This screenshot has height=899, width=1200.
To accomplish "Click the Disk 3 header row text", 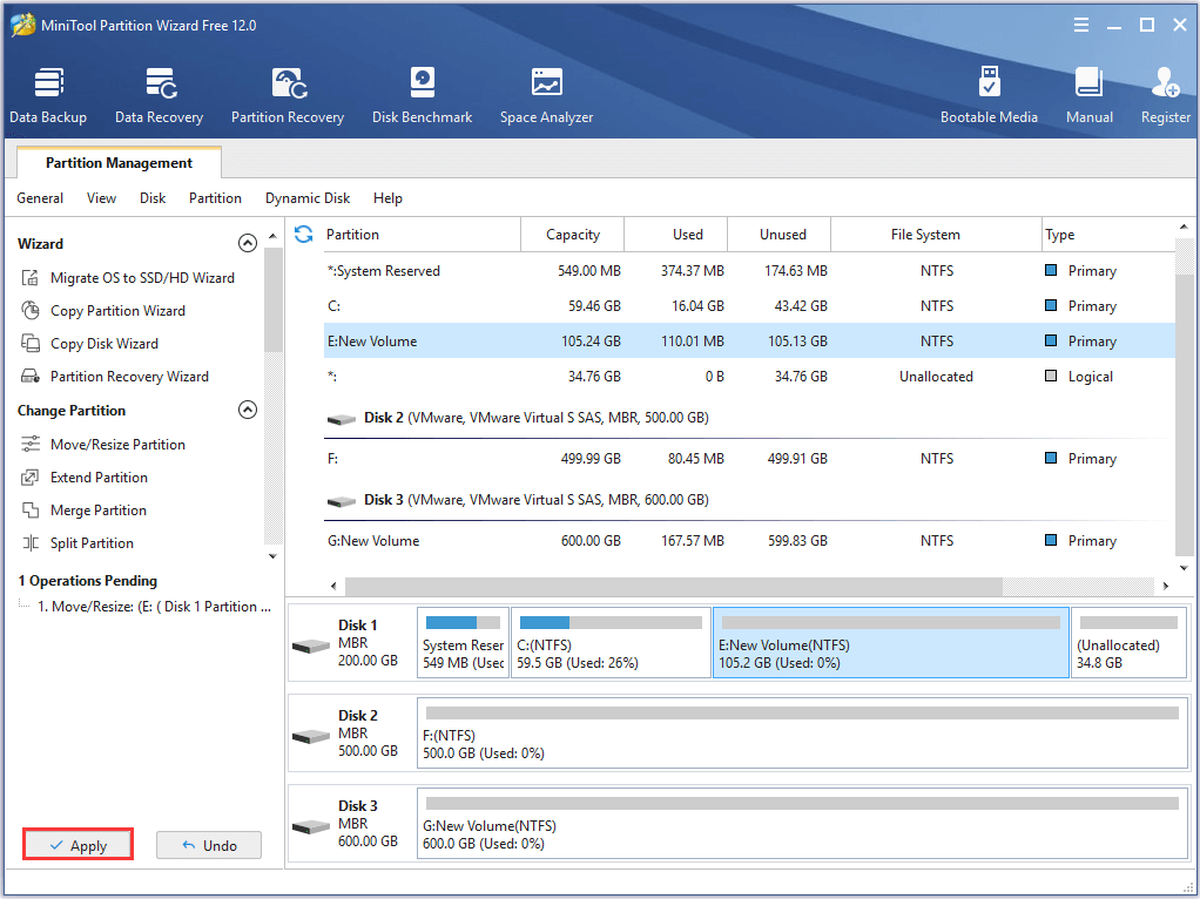I will [x=536, y=500].
